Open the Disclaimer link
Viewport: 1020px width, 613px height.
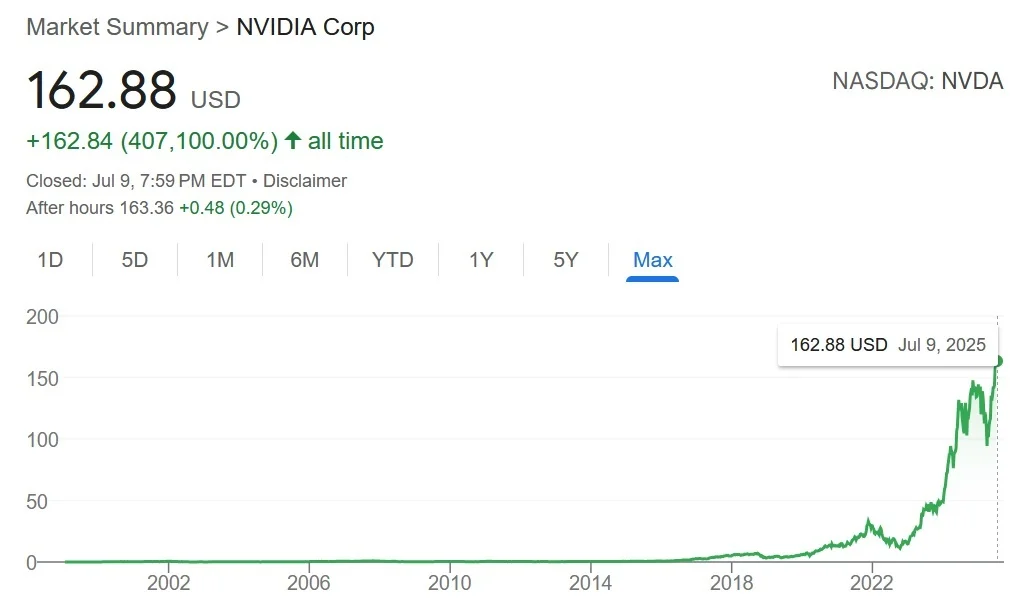[x=305, y=181]
